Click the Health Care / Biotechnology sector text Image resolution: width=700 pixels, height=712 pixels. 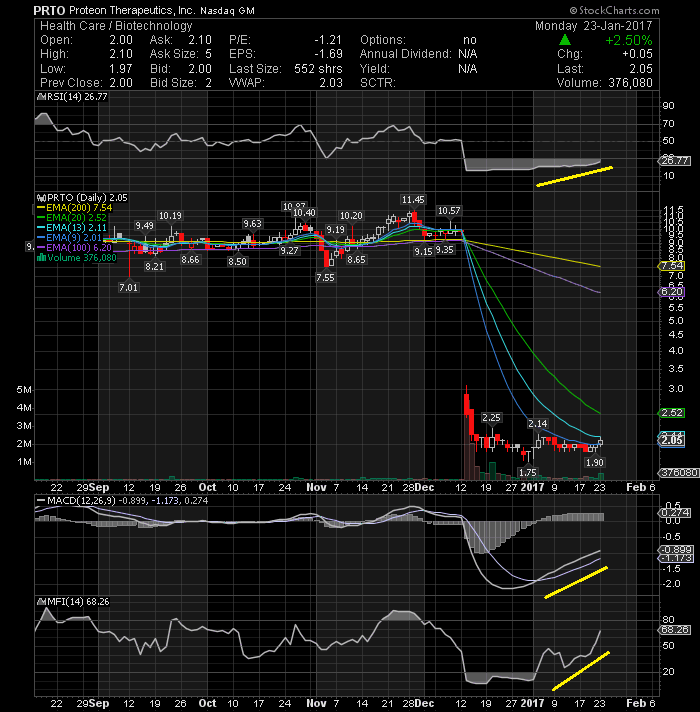[x=116, y=26]
